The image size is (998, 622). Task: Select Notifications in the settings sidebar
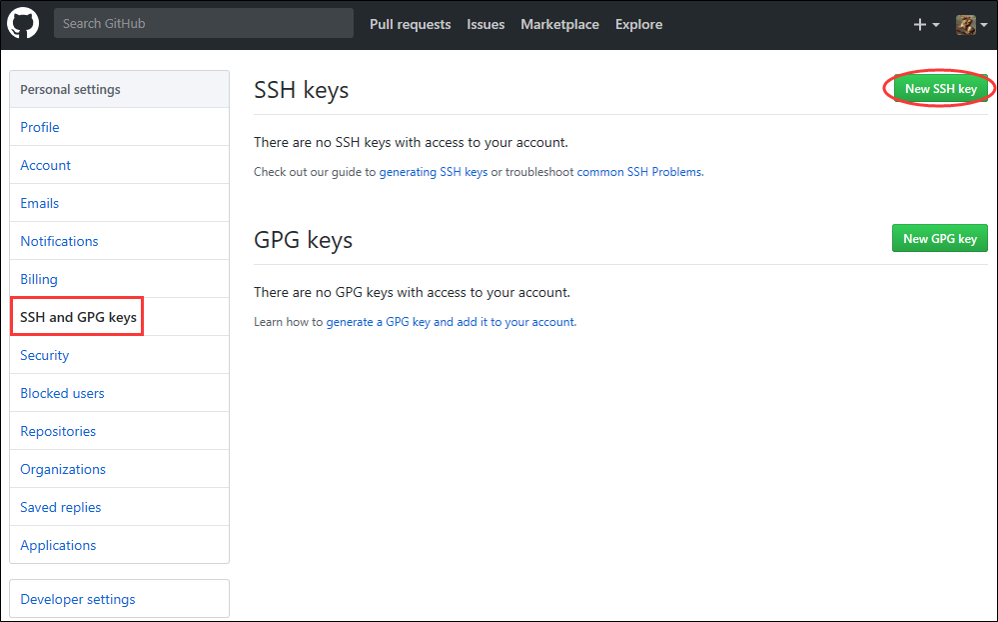(119, 241)
